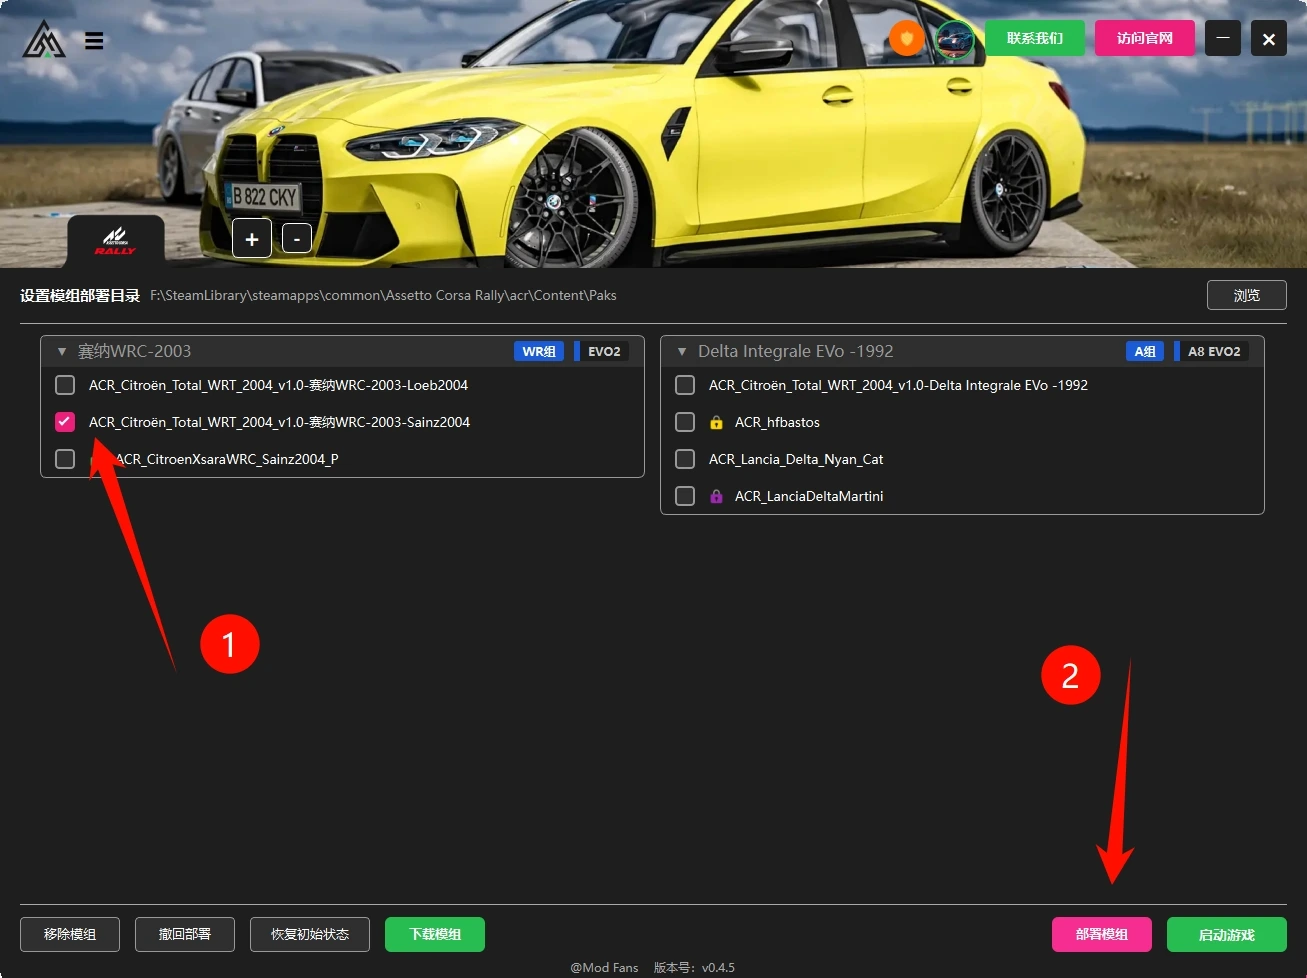This screenshot has width=1307, height=978.
Task: Open the user profile avatar
Action: coord(955,39)
